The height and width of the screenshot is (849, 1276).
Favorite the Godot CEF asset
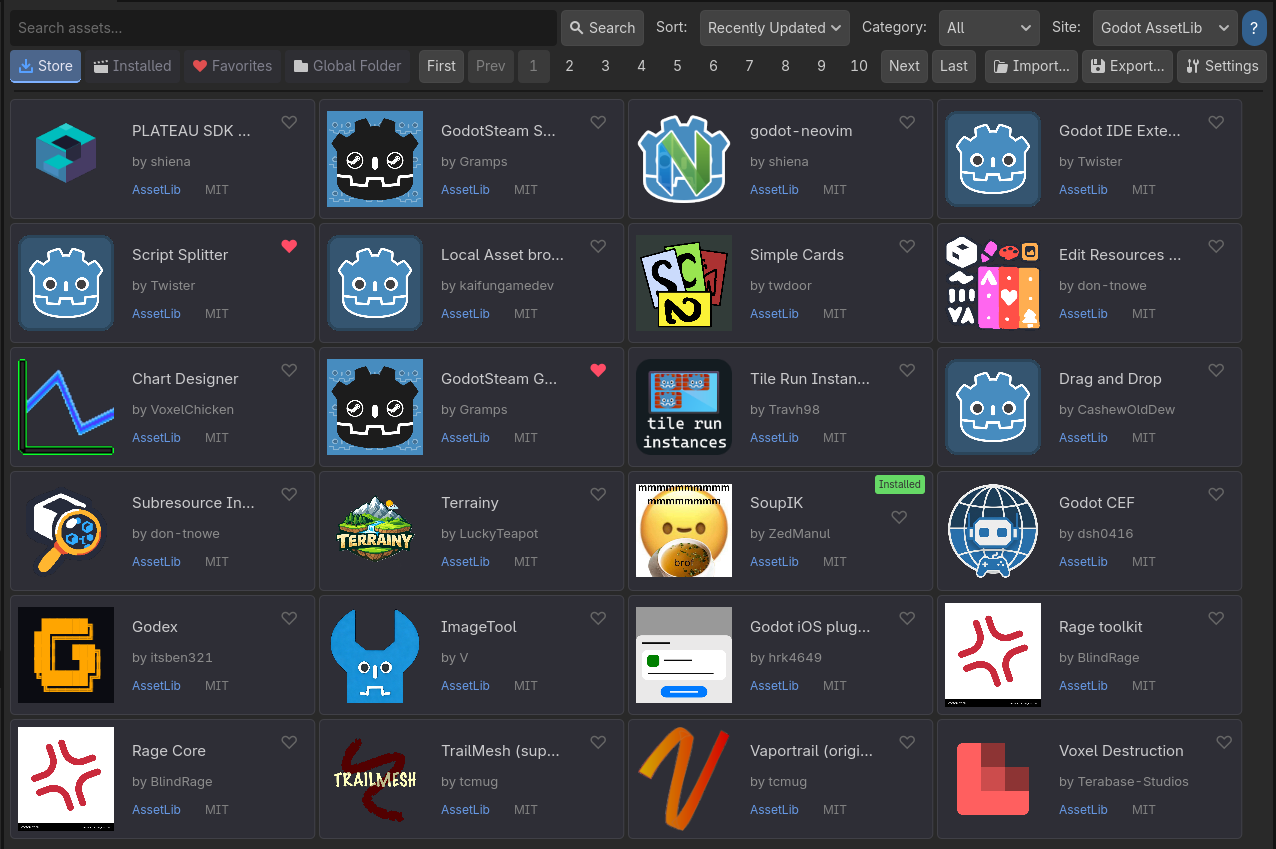click(x=1216, y=494)
